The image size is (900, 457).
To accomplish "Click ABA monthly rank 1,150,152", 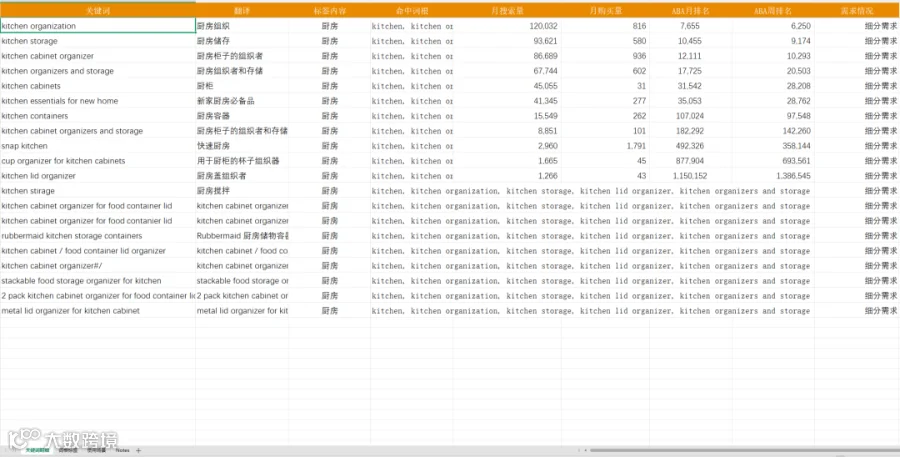I will click(x=691, y=176).
